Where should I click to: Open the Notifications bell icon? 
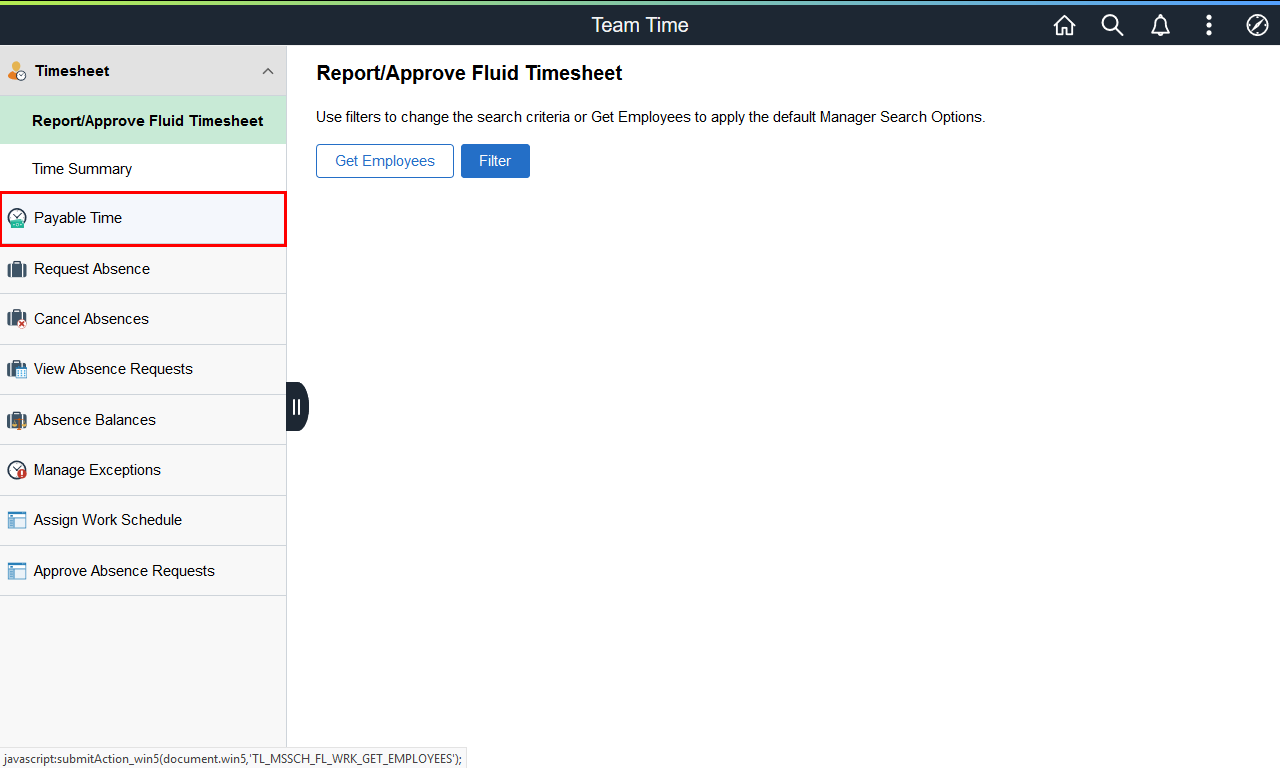pos(1160,26)
